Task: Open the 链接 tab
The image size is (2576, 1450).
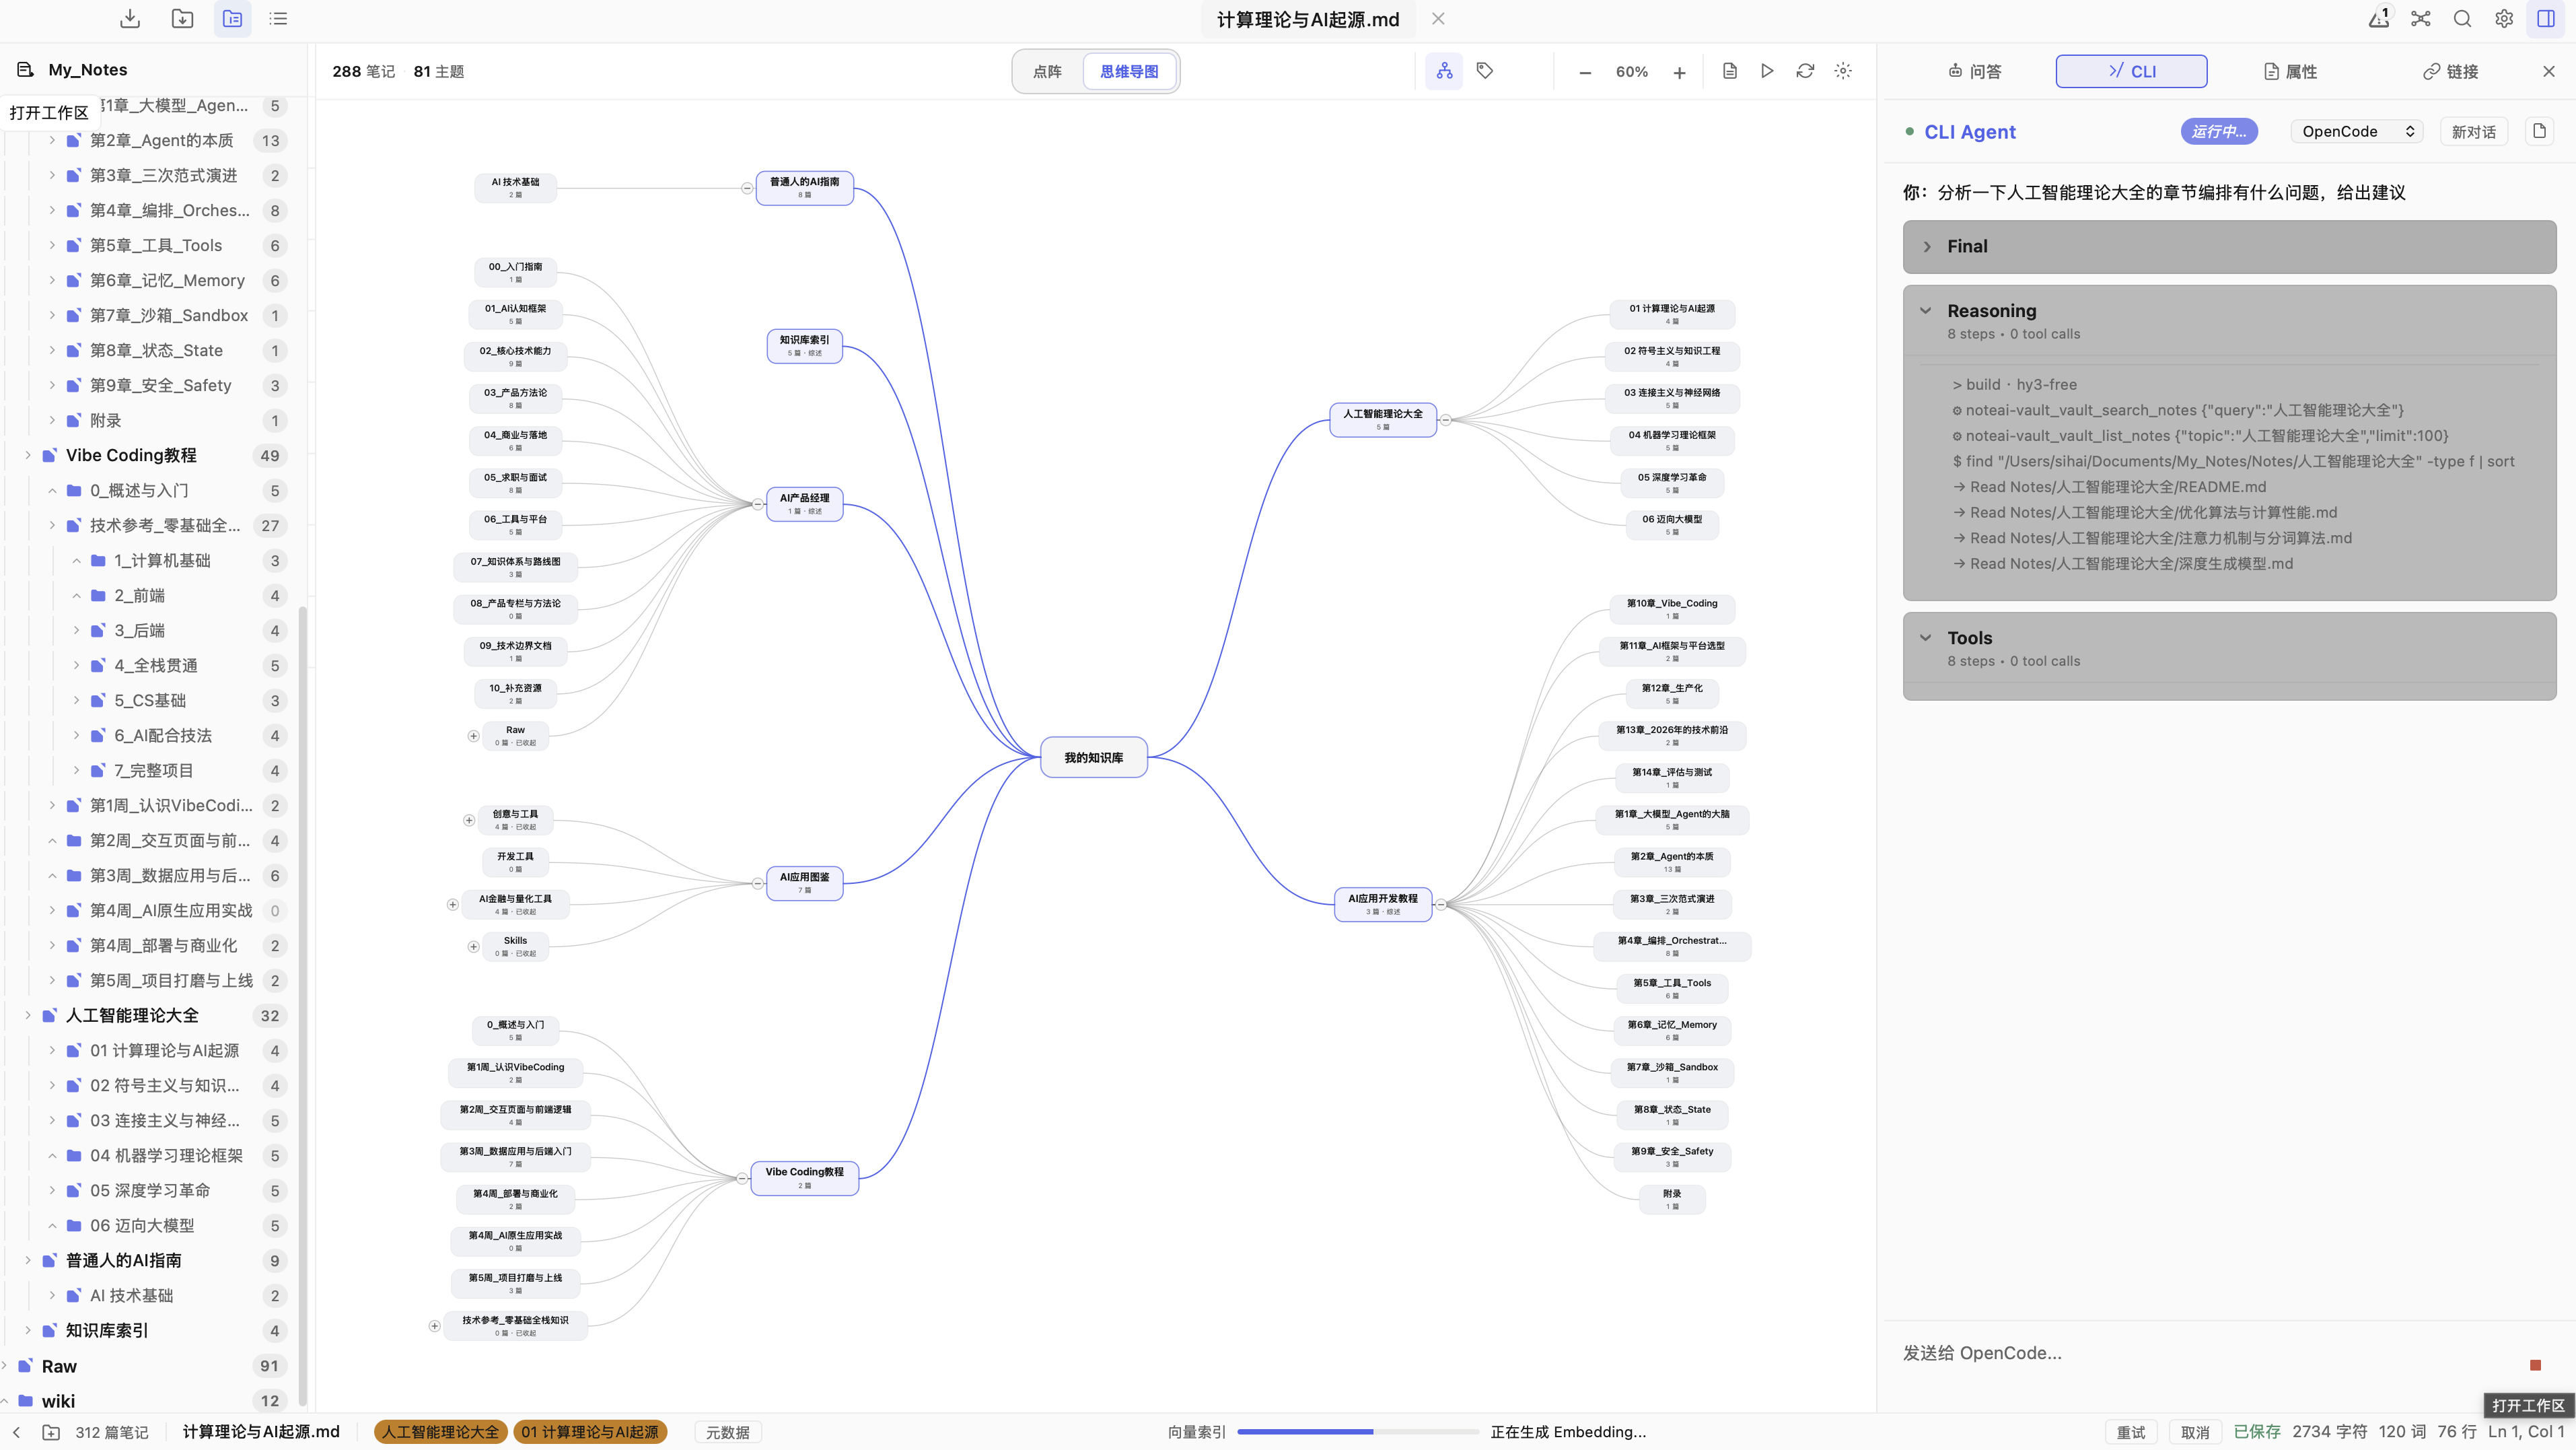Action: [2450, 71]
